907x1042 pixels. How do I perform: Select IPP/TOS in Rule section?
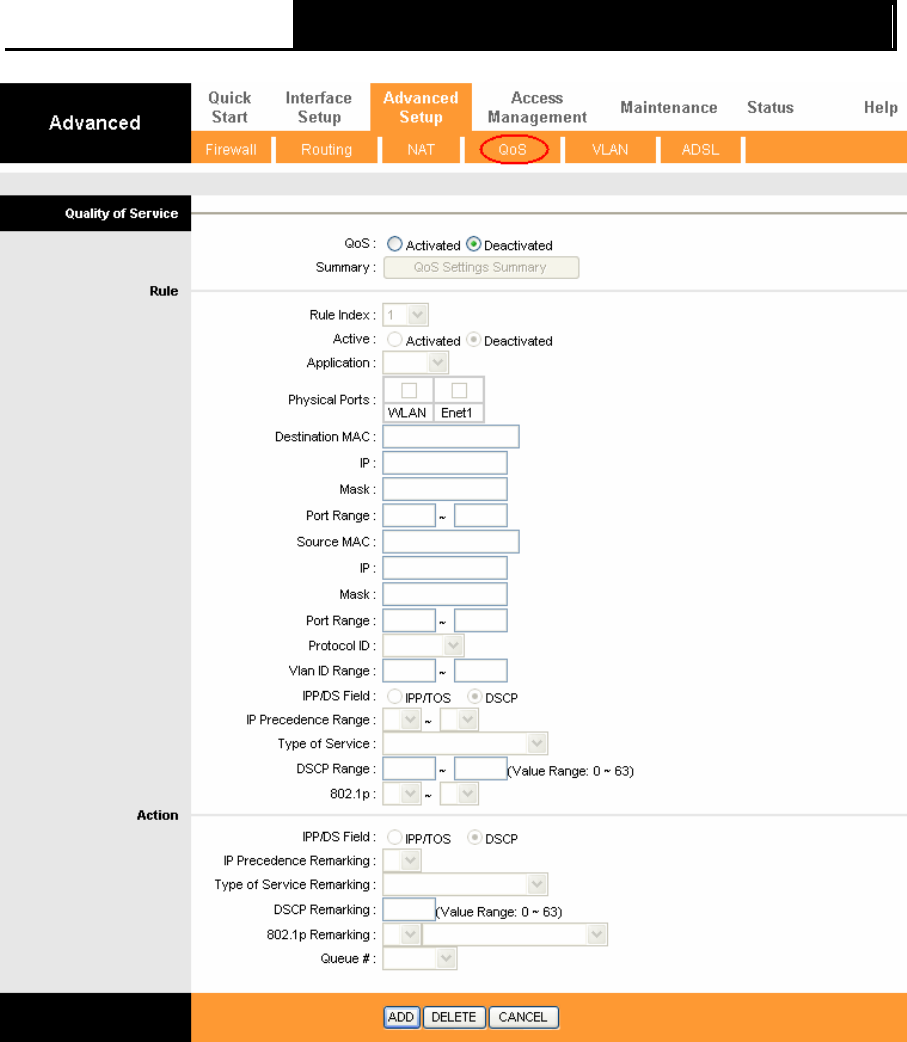(395, 696)
